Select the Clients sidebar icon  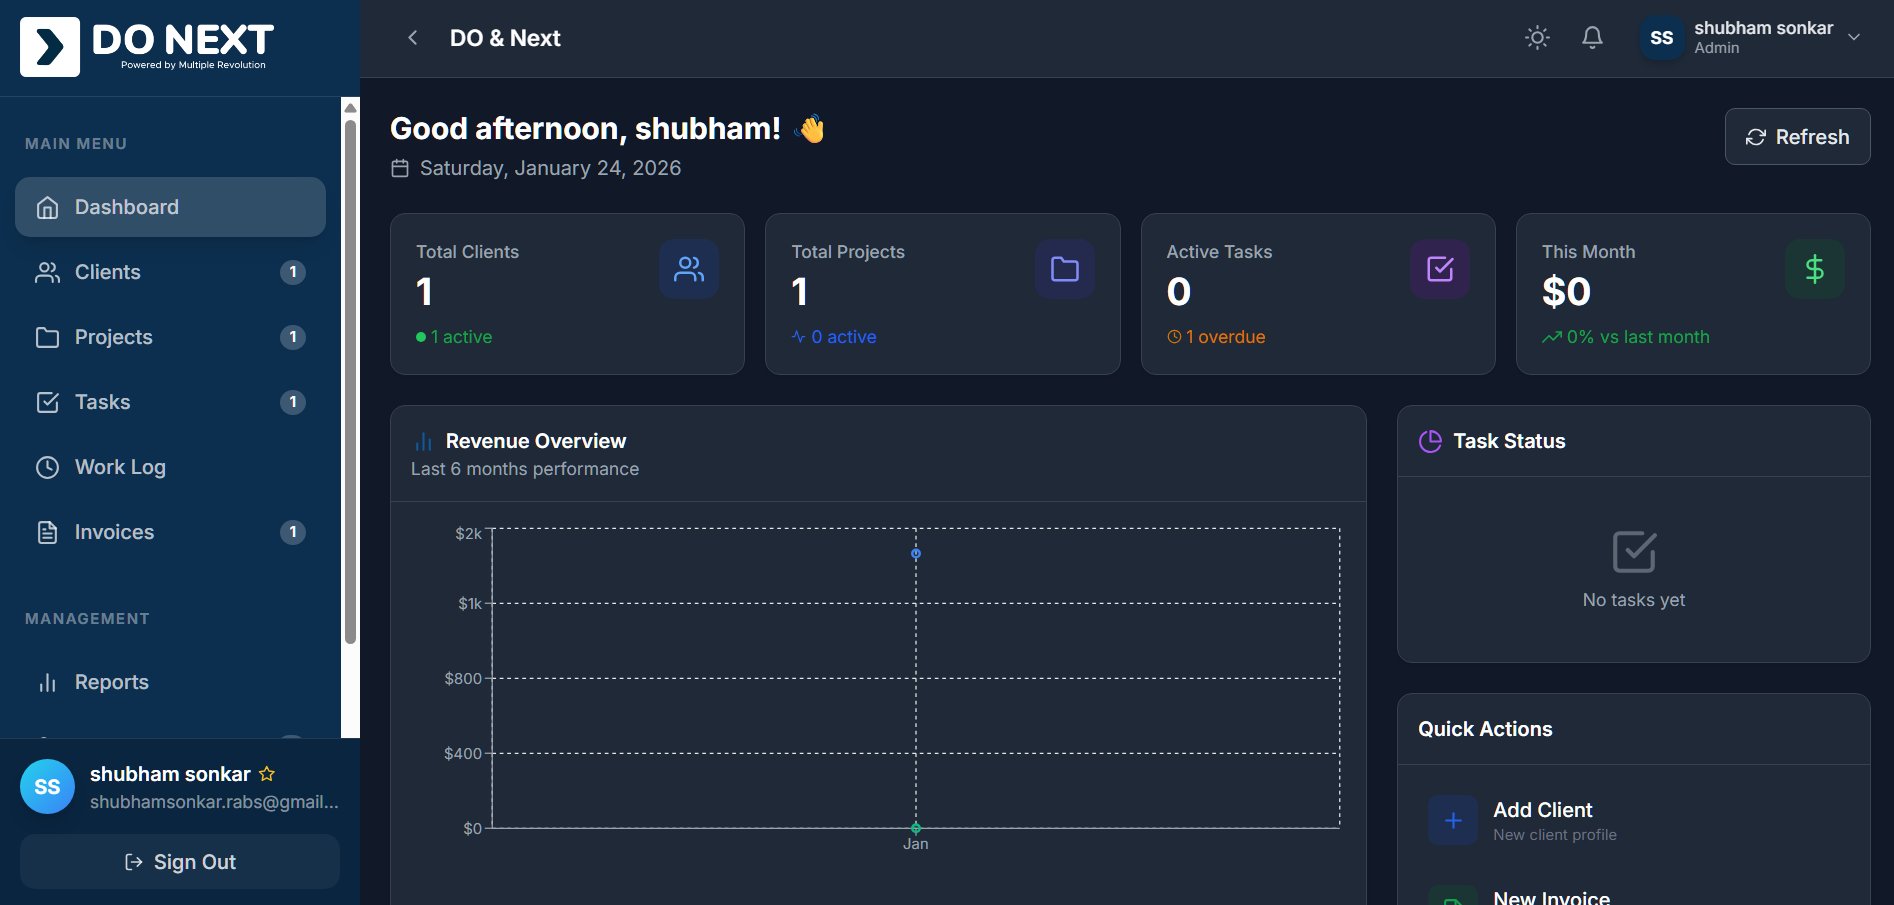point(47,272)
